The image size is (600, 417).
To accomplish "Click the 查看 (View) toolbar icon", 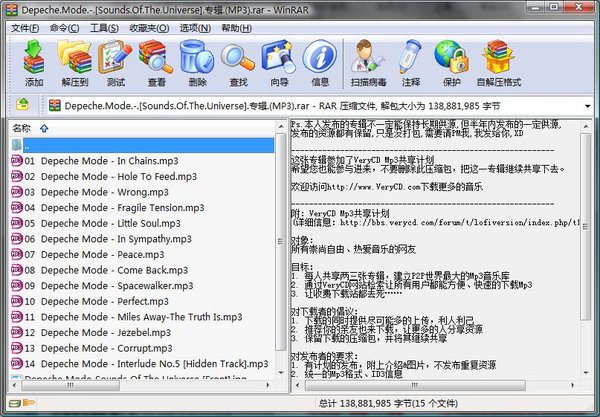I will (156, 57).
